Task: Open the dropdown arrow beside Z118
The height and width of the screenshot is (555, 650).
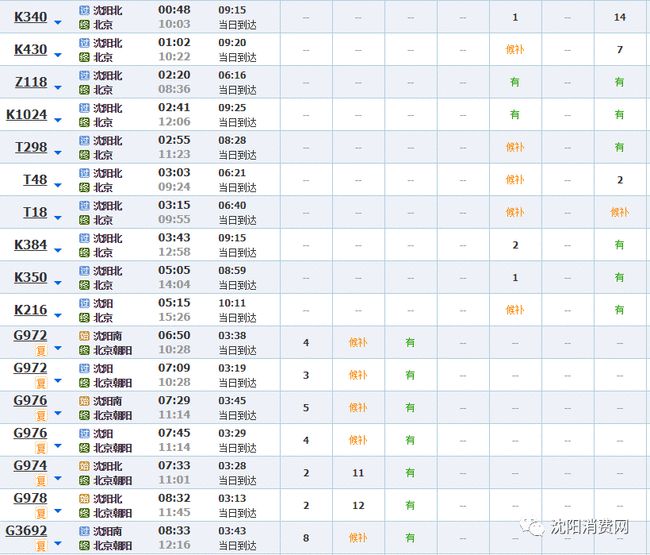Action: coord(58,87)
